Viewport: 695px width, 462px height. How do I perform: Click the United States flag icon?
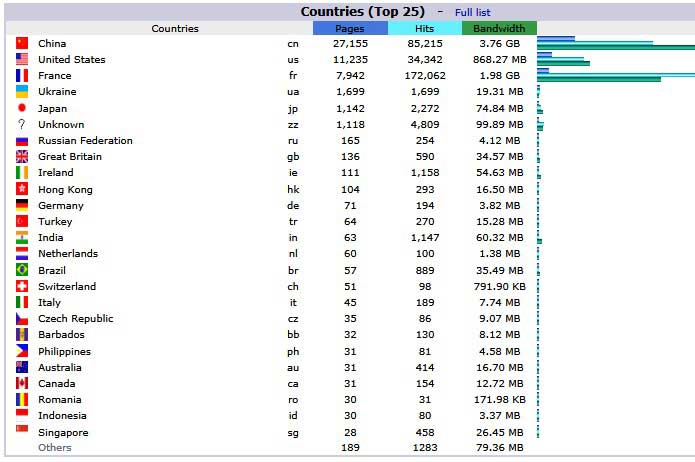(x=22, y=59)
